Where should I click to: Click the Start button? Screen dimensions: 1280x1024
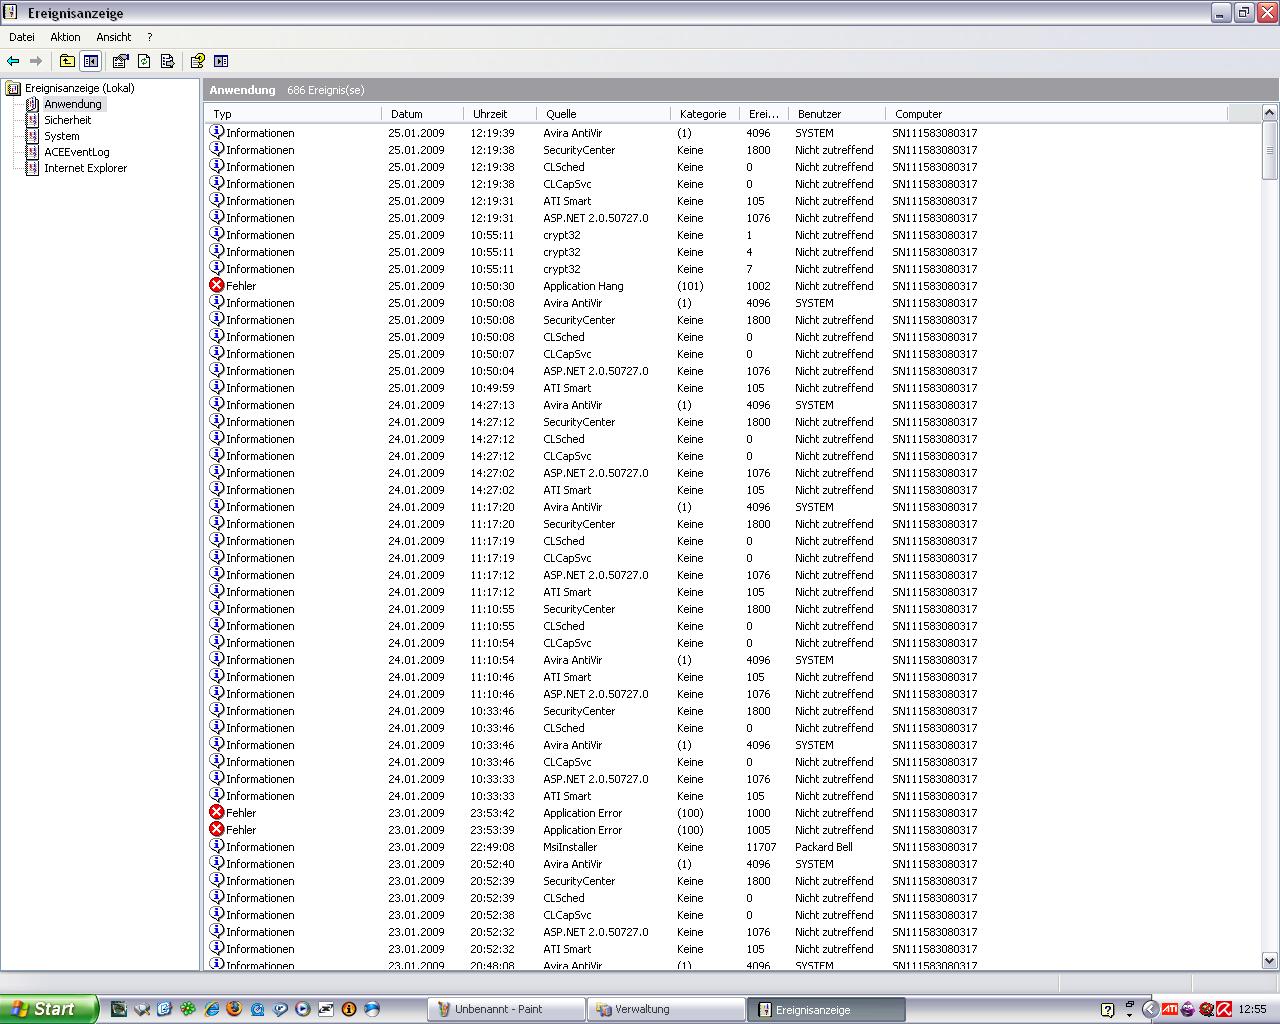pos(49,1009)
